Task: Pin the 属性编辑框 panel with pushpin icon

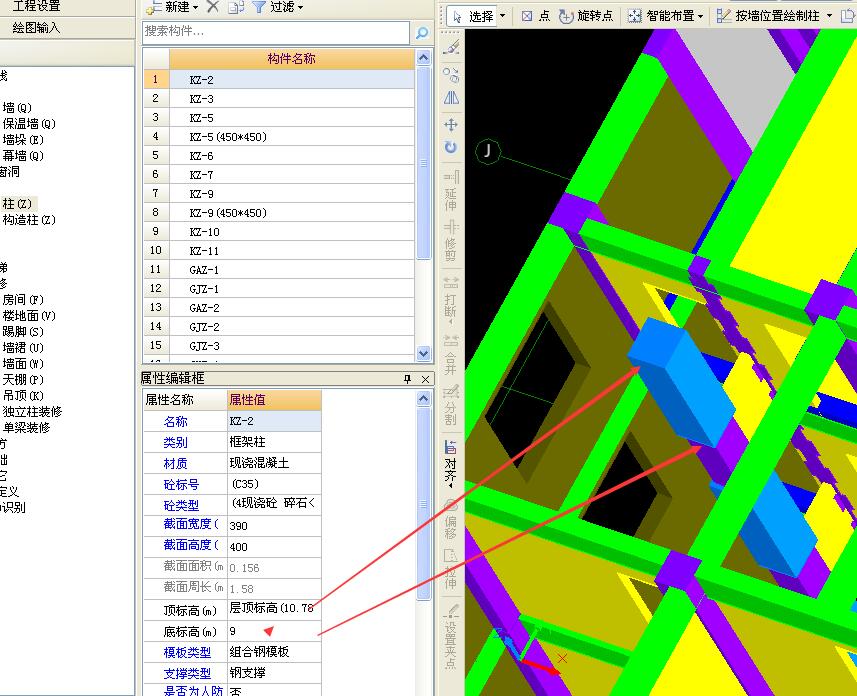Action: tap(407, 379)
